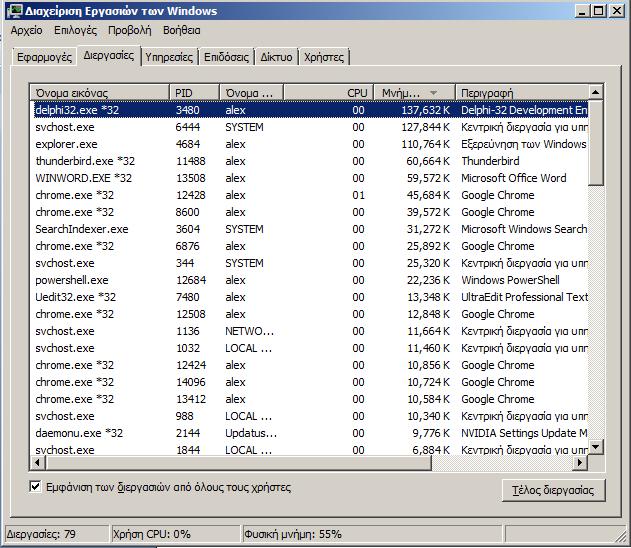
Task: Click the vertical scrollbar thumb
Action: (x=596, y=143)
